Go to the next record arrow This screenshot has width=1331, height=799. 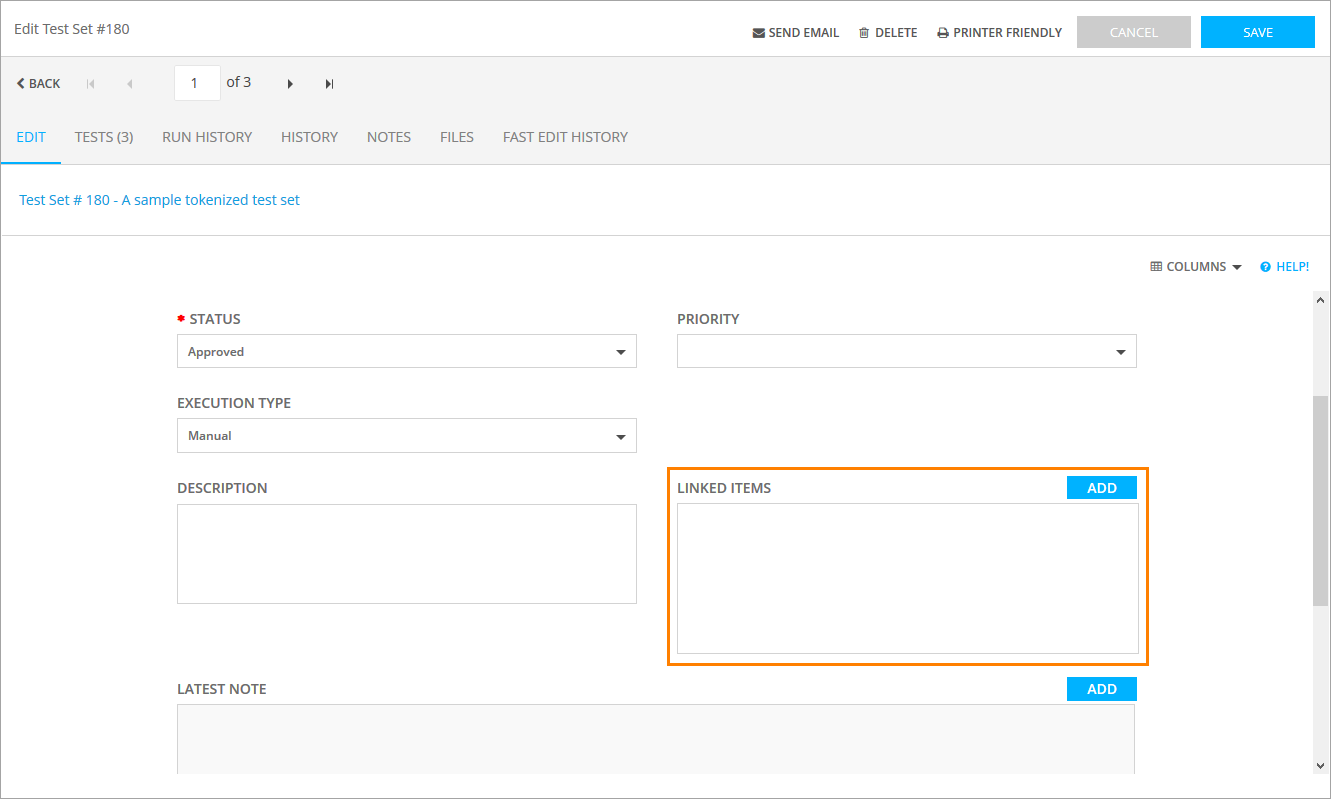290,84
